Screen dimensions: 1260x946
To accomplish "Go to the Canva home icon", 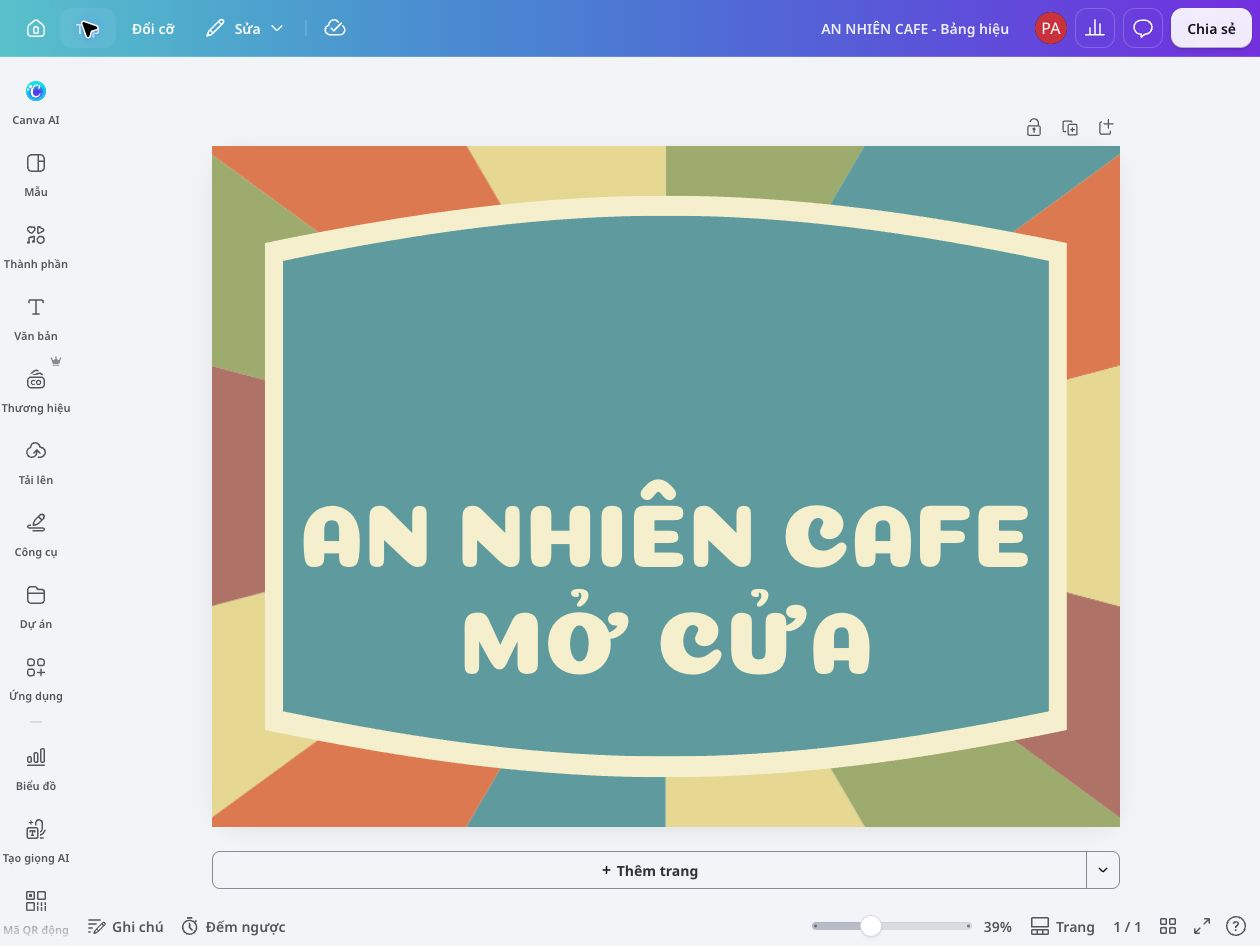I will (x=36, y=28).
